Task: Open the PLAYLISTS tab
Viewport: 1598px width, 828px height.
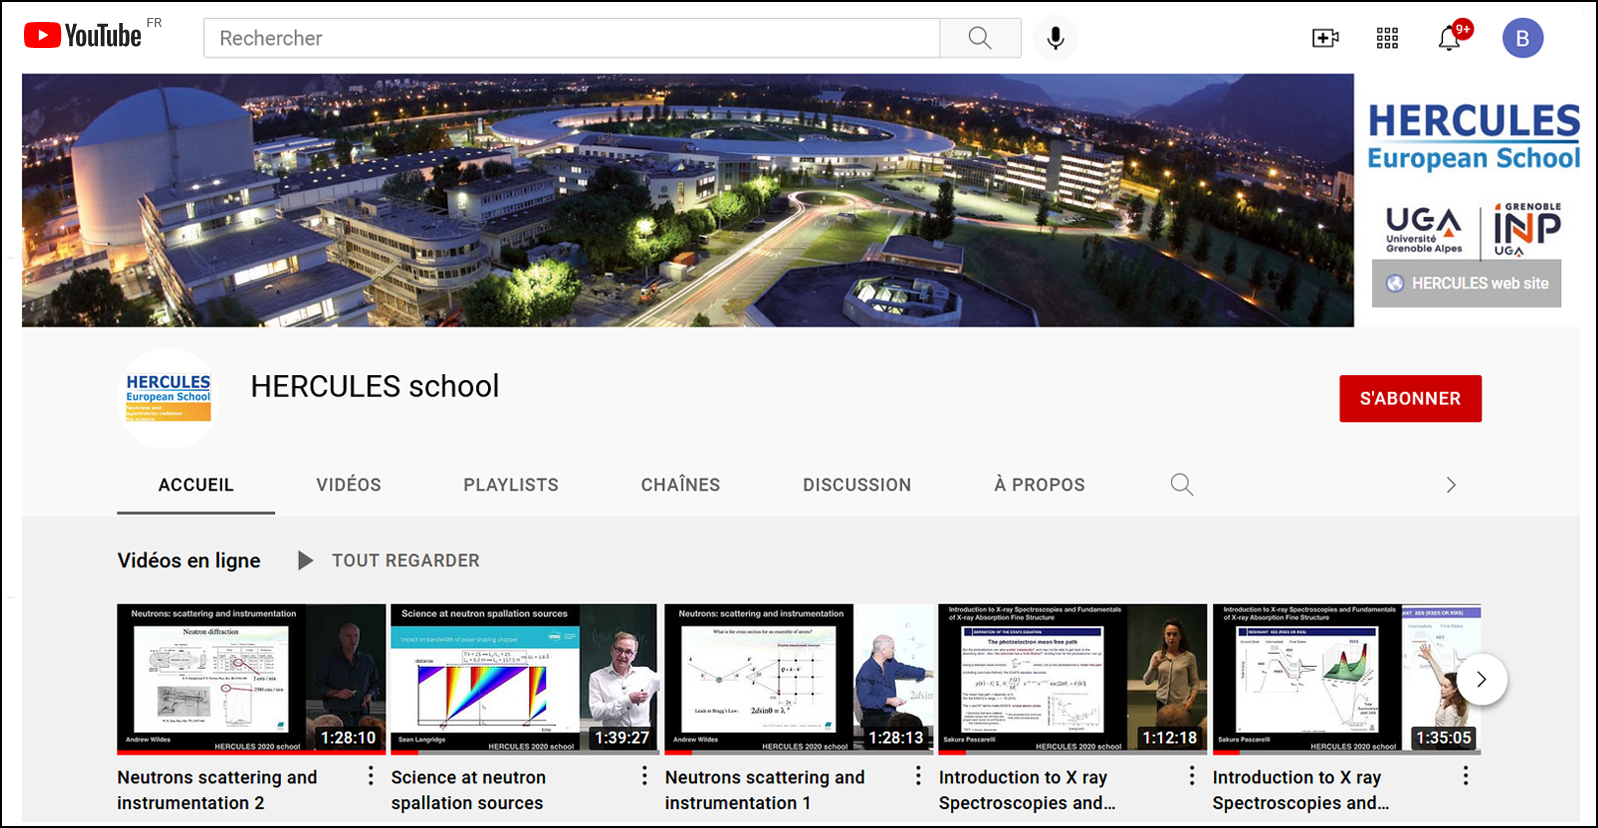Action: (511, 485)
